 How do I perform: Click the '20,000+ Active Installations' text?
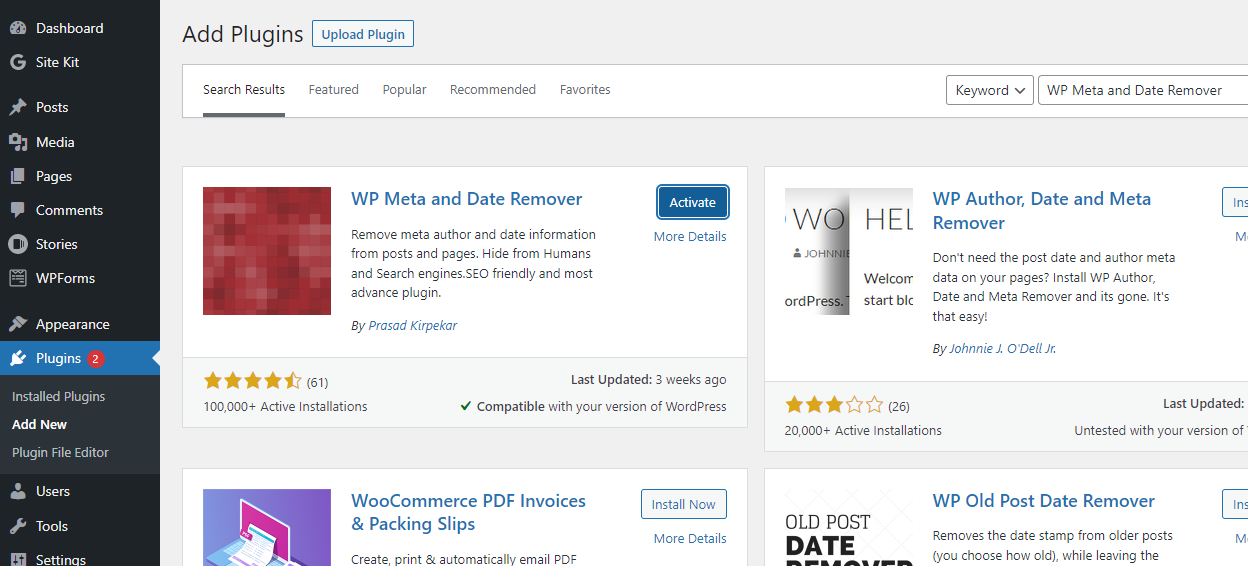[x=864, y=431]
